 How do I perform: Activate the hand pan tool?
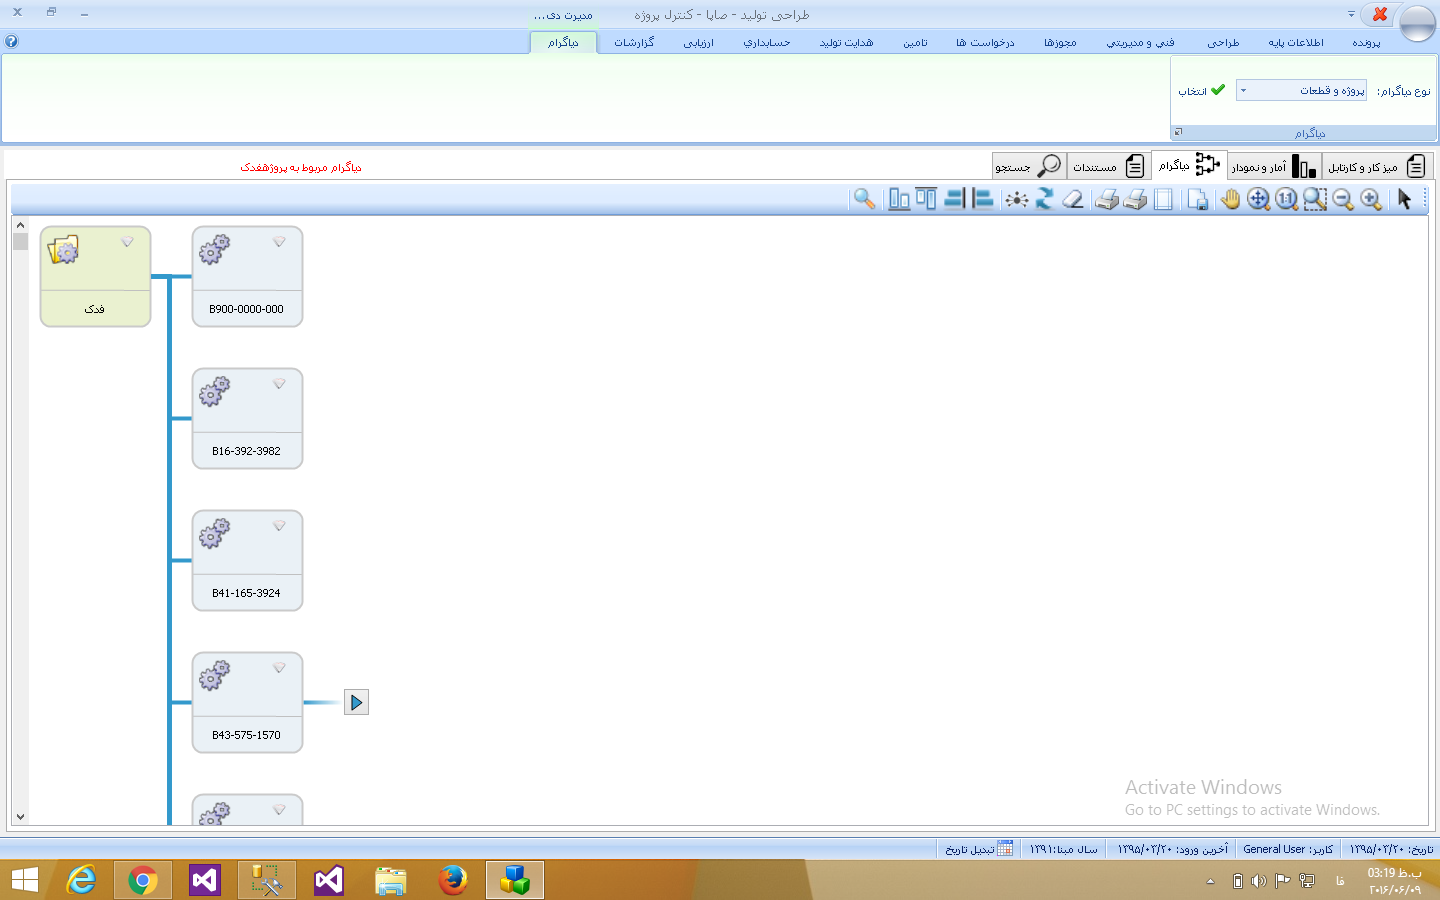point(1230,199)
